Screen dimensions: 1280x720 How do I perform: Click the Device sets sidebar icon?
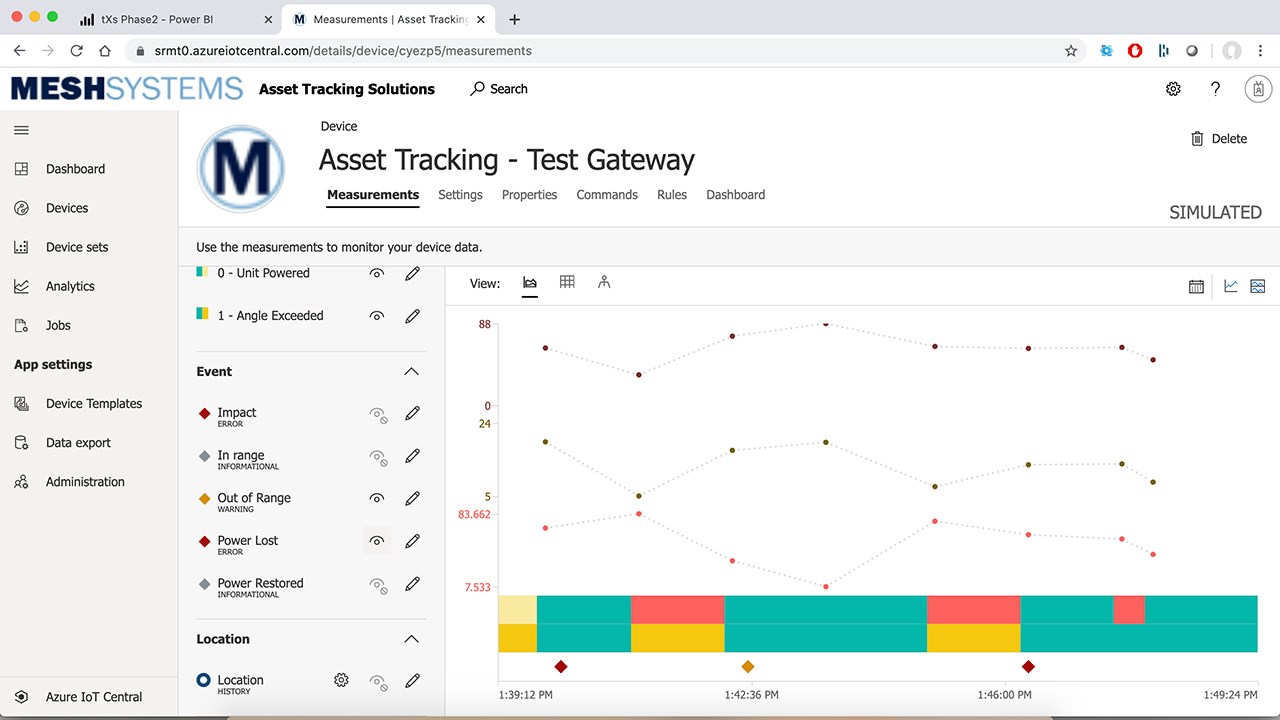[x=21, y=247]
